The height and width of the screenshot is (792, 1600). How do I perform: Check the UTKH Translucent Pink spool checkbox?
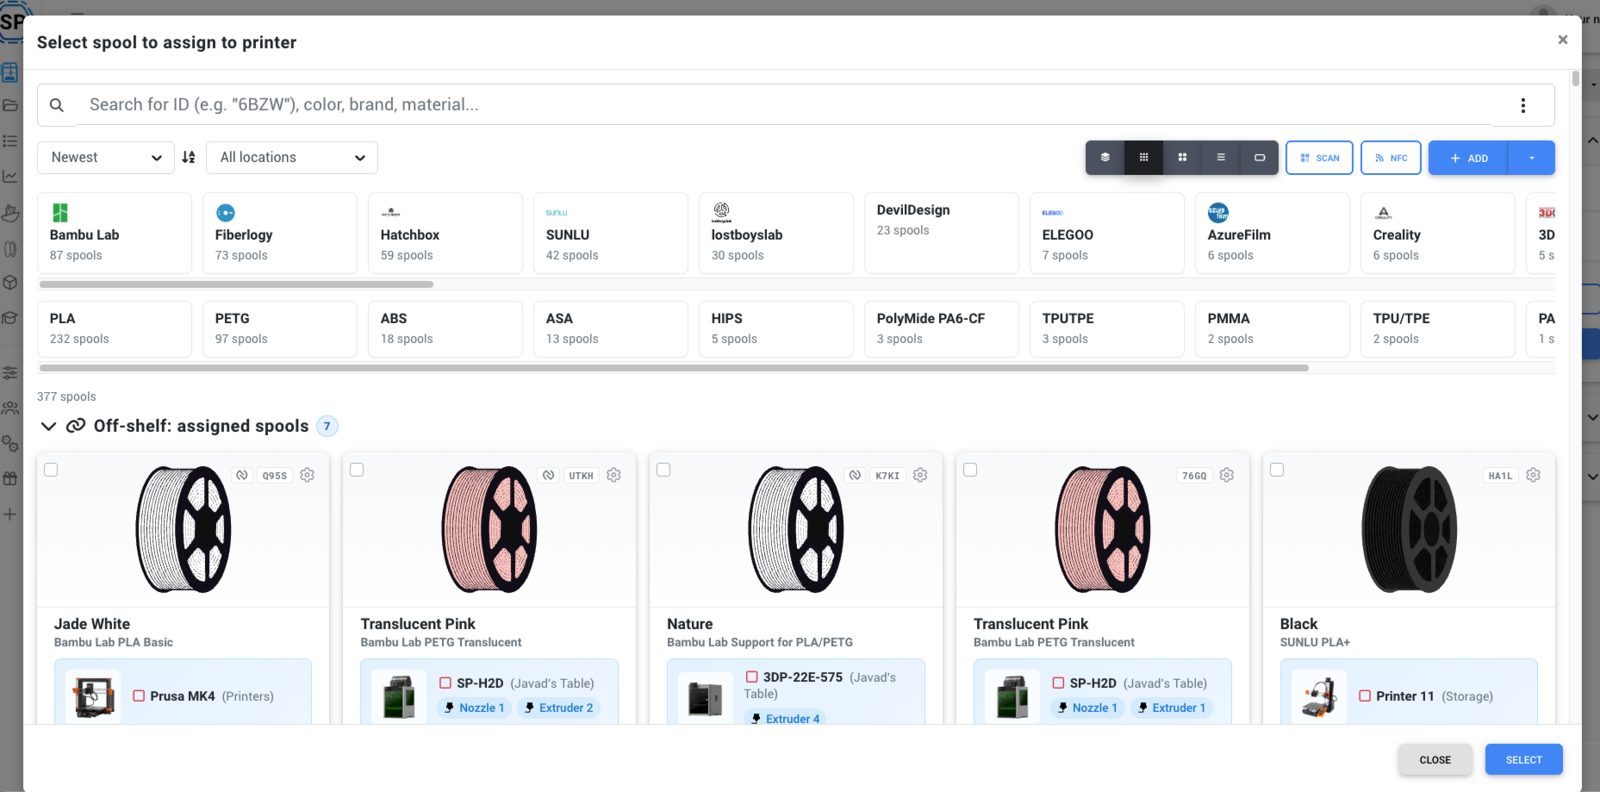click(357, 470)
